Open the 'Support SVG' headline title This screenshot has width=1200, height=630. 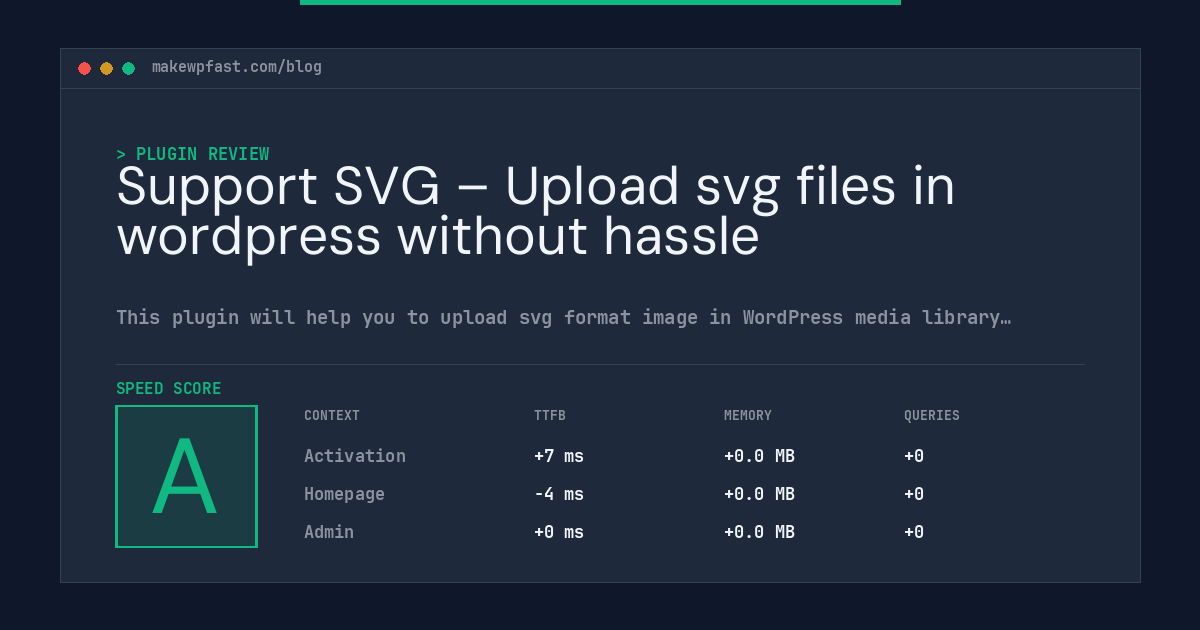tap(536, 211)
